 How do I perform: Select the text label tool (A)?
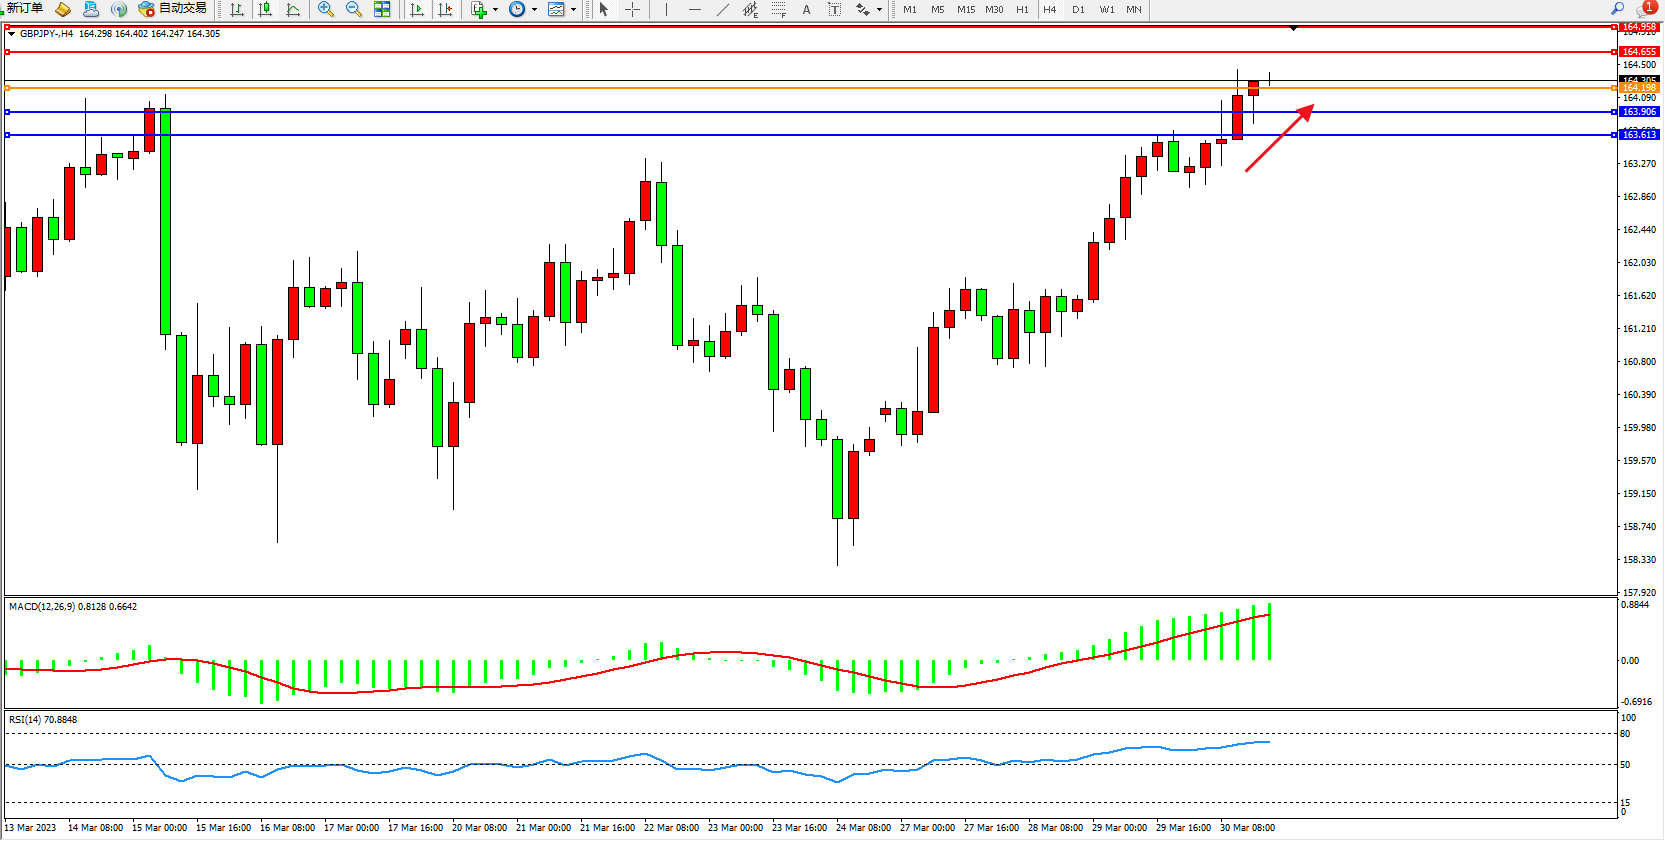(806, 10)
